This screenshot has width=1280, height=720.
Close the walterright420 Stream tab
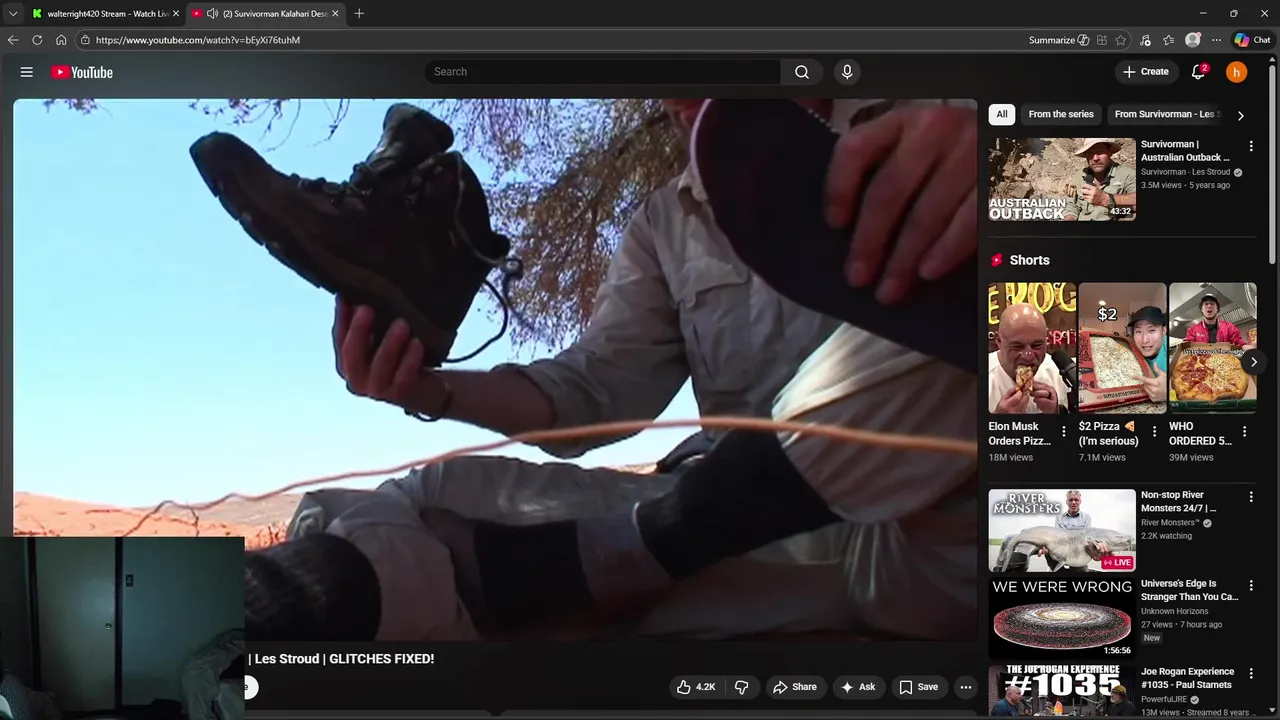(x=176, y=14)
